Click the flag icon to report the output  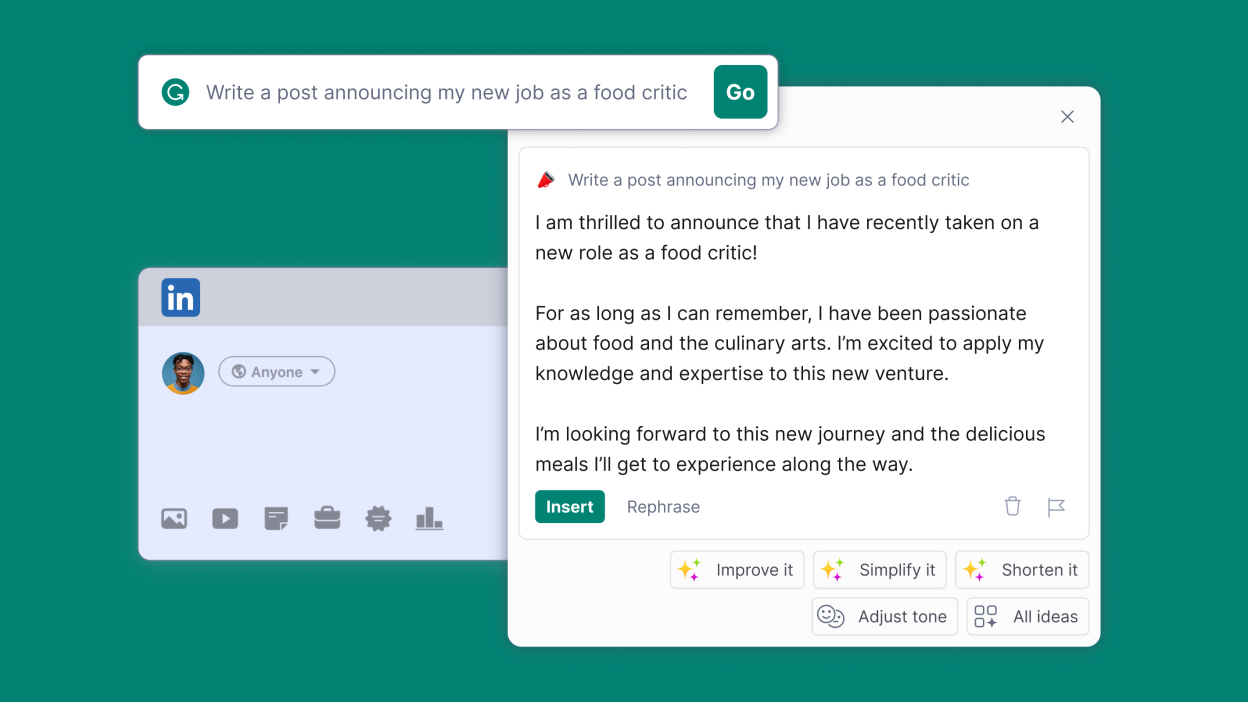pos(1057,507)
